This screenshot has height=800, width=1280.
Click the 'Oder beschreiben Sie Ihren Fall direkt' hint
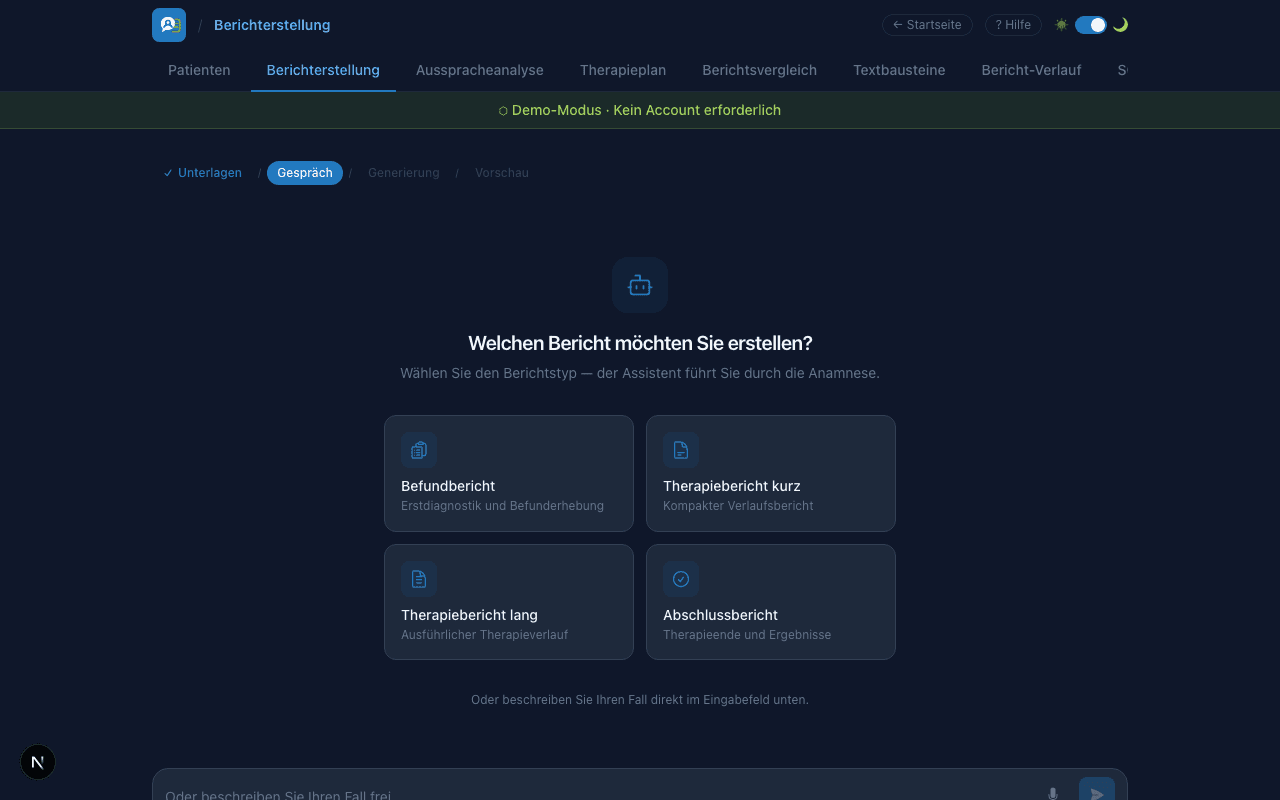(640, 700)
